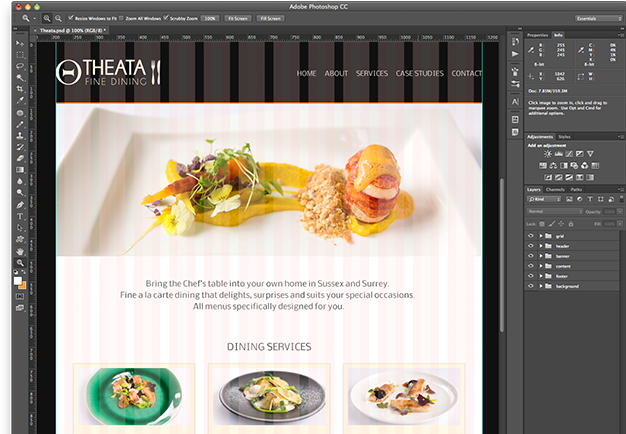Select the Path Selection tool
626x434 pixels.
click(20, 228)
